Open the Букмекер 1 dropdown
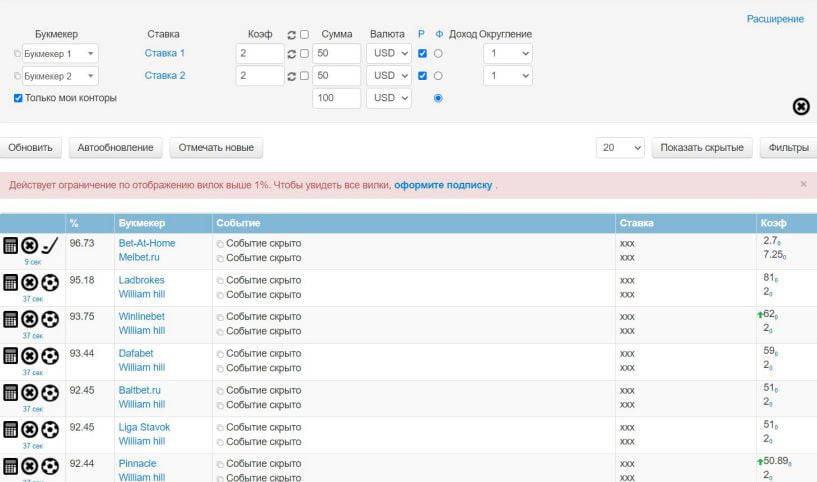The image size is (817, 482). coord(60,53)
